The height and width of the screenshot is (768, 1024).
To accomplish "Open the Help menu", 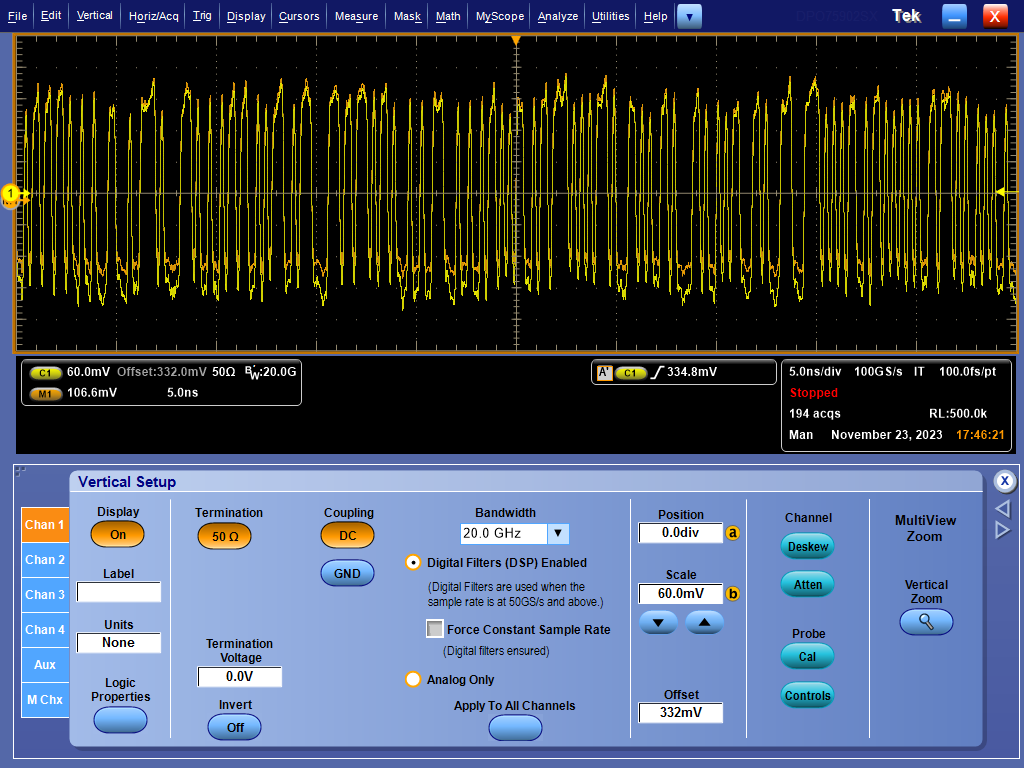I will 656,16.
